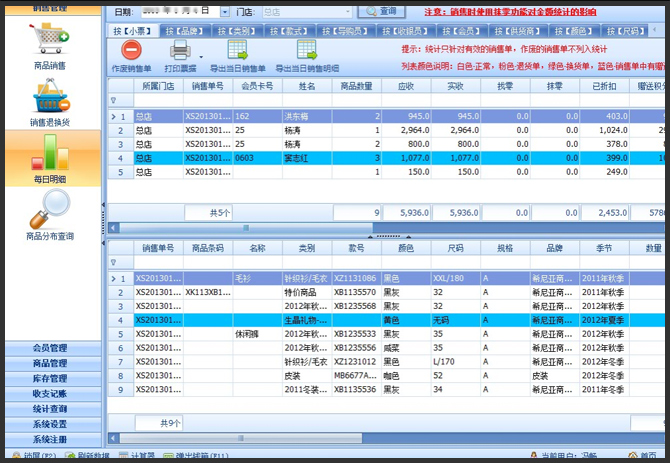The image size is (670, 463).
Task: Open the red underlined 注意 warning link
Action: (510, 12)
